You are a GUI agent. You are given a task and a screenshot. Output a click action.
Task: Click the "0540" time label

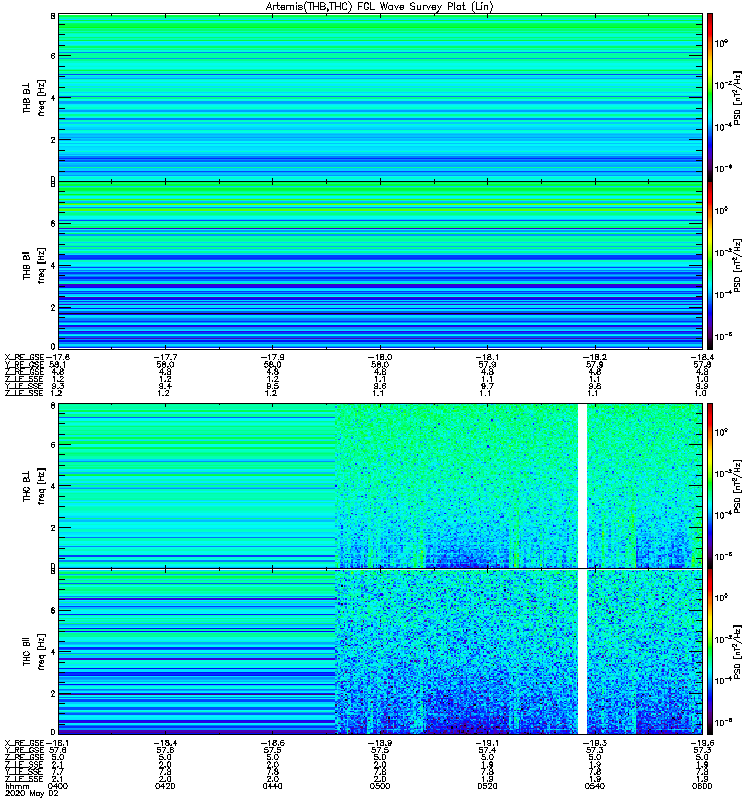click(x=595, y=786)
